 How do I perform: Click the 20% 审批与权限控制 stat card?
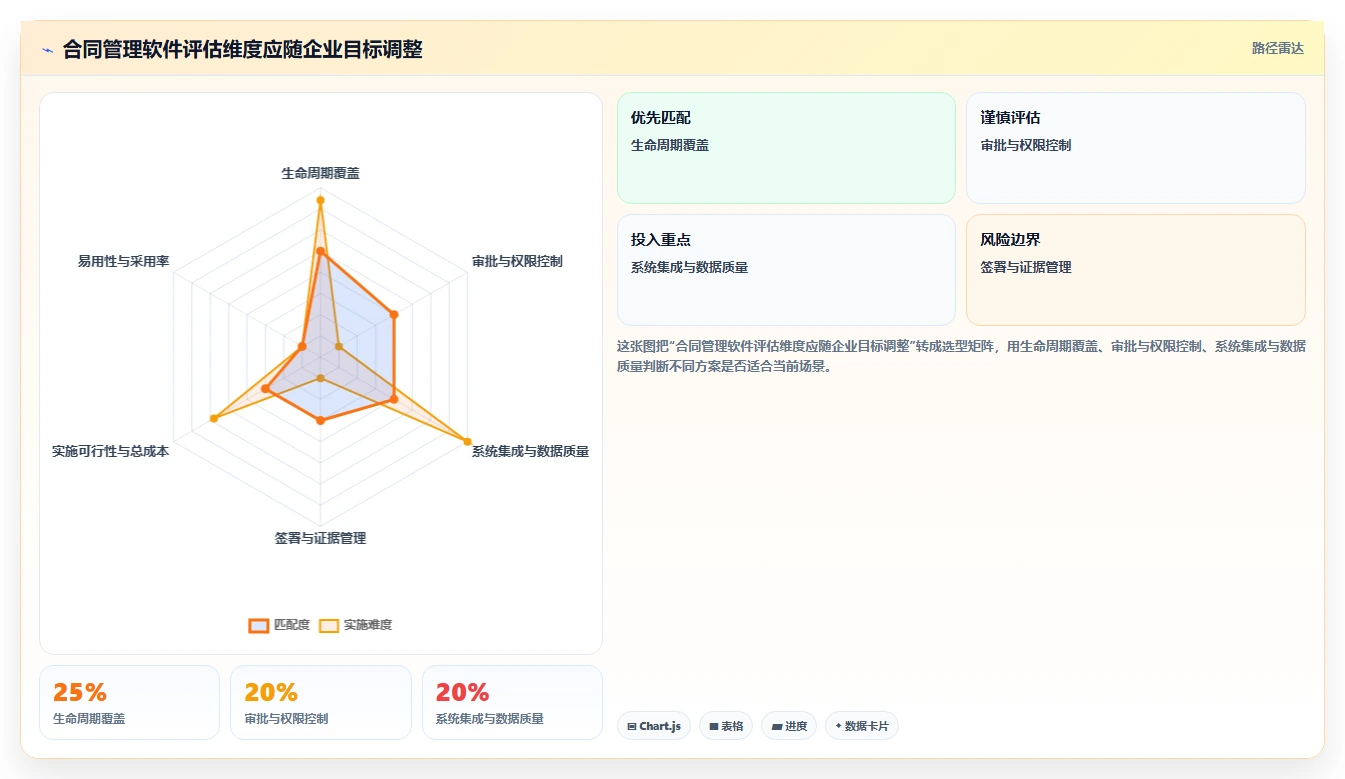click(320, 702)
